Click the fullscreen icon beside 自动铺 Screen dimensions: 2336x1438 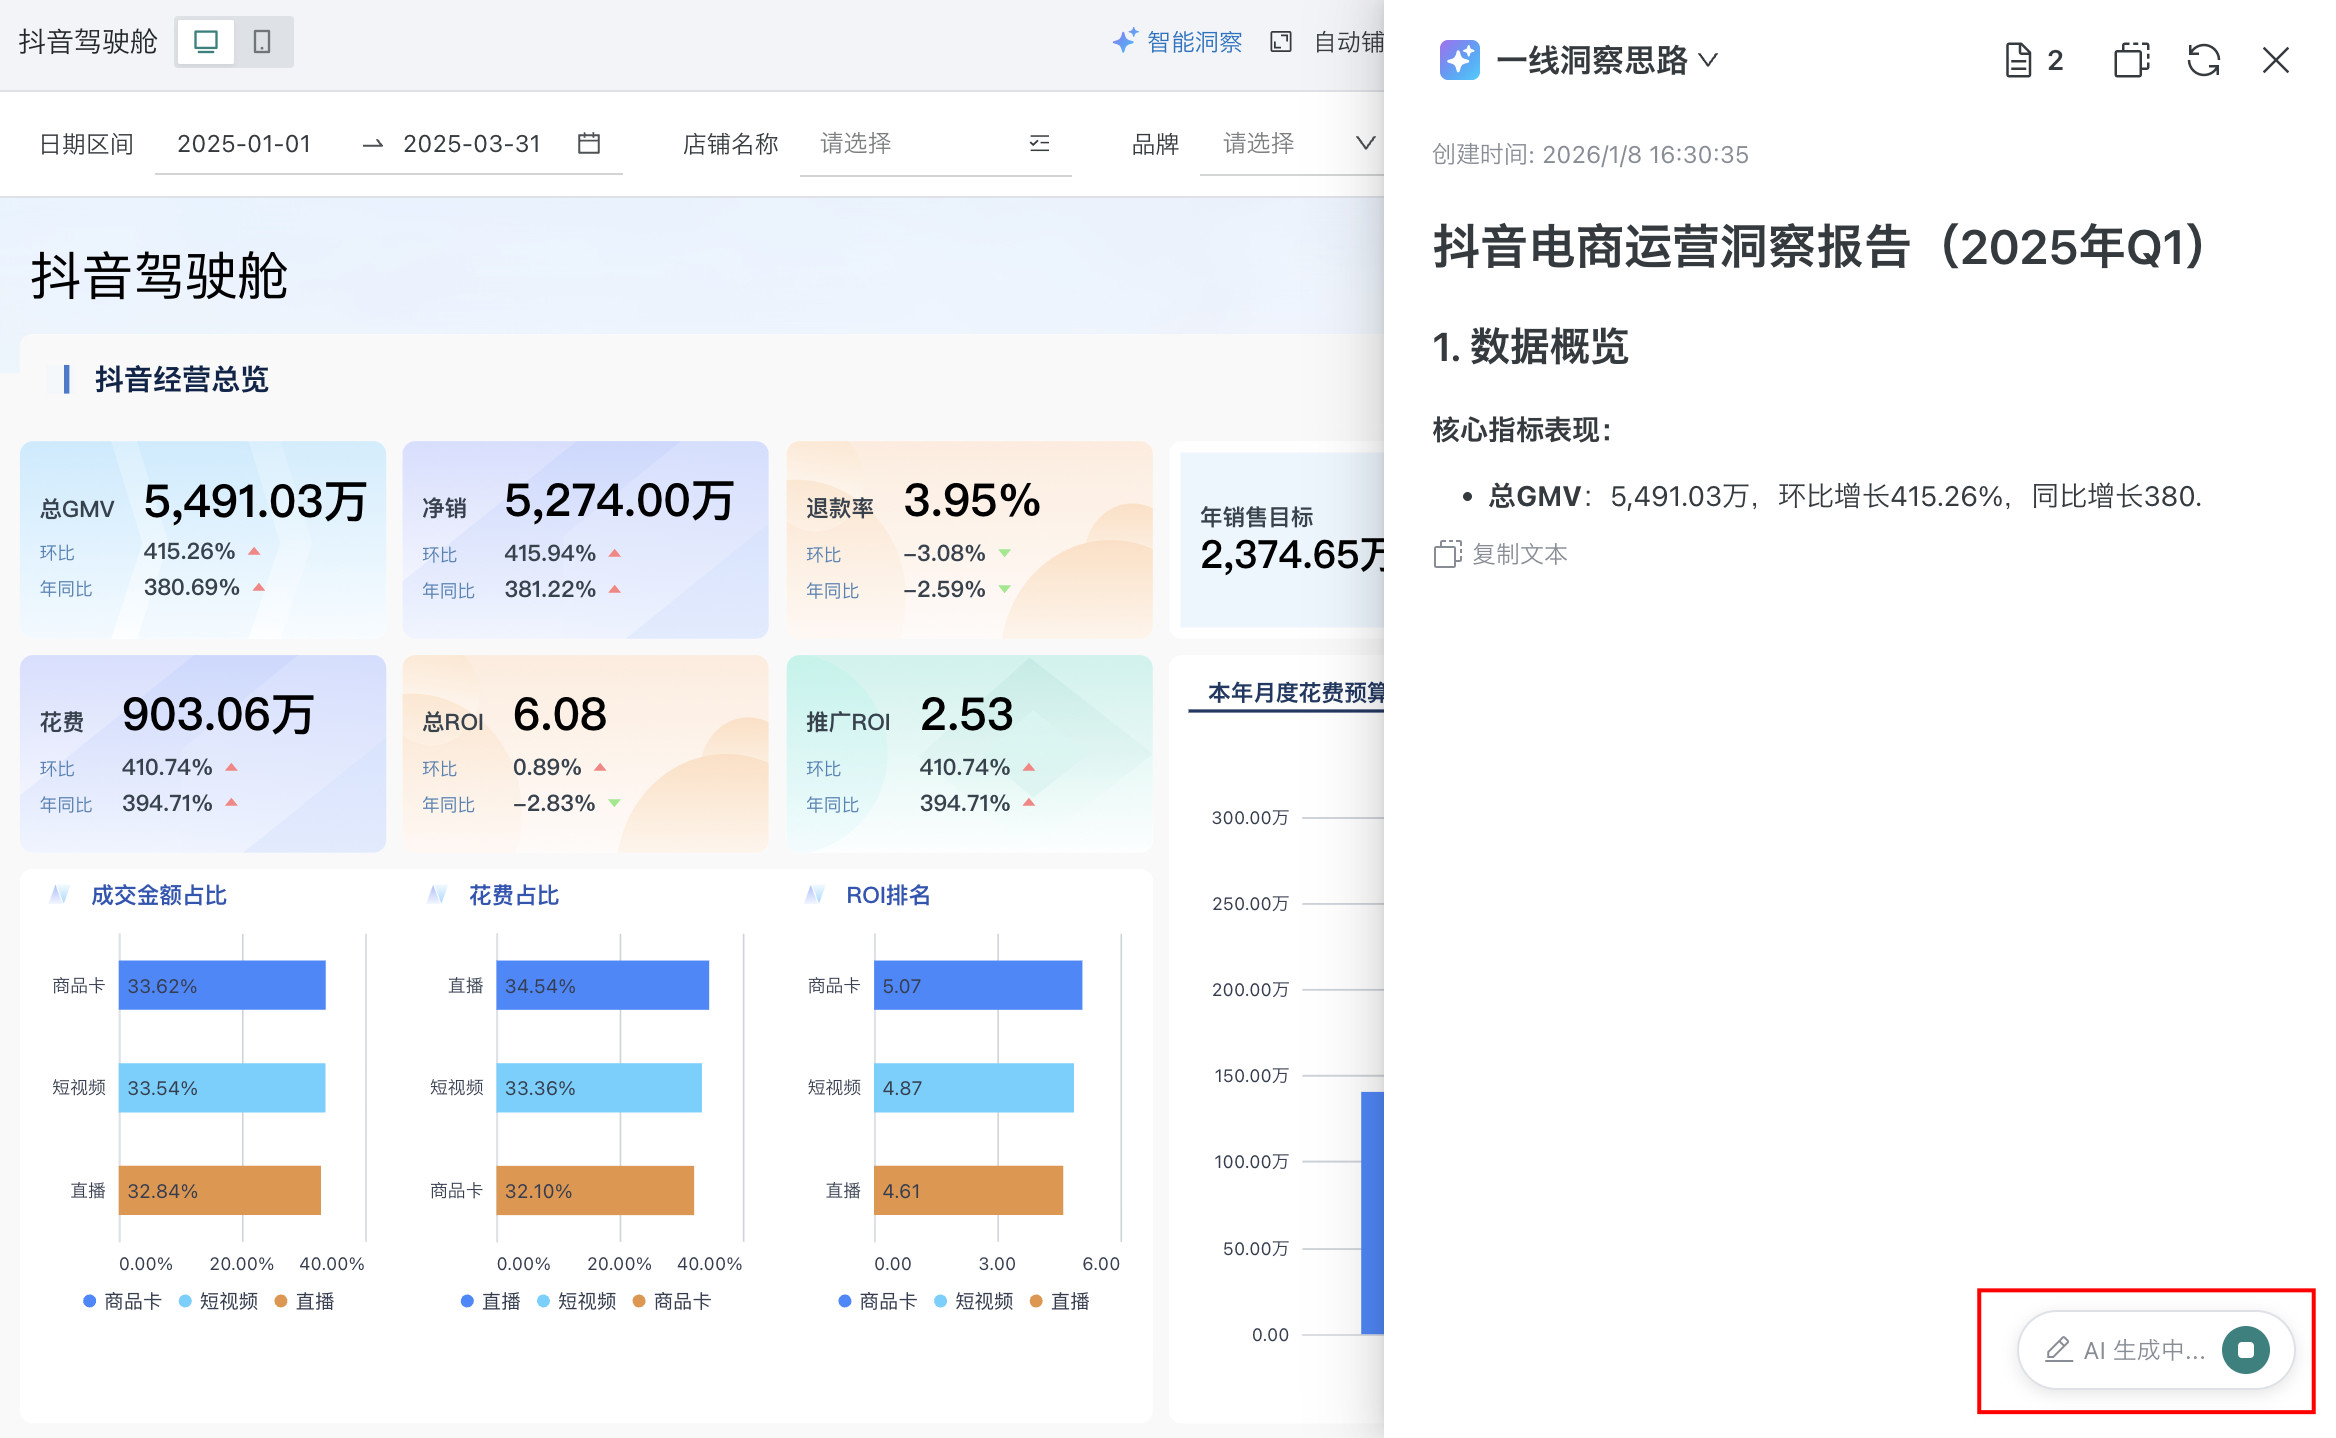[x=1280, y=42]
